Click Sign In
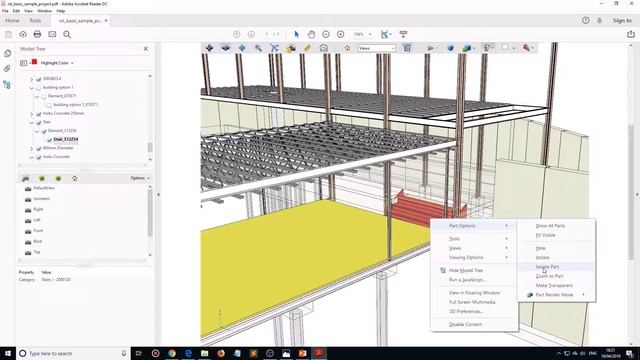 tap(622, 20)
